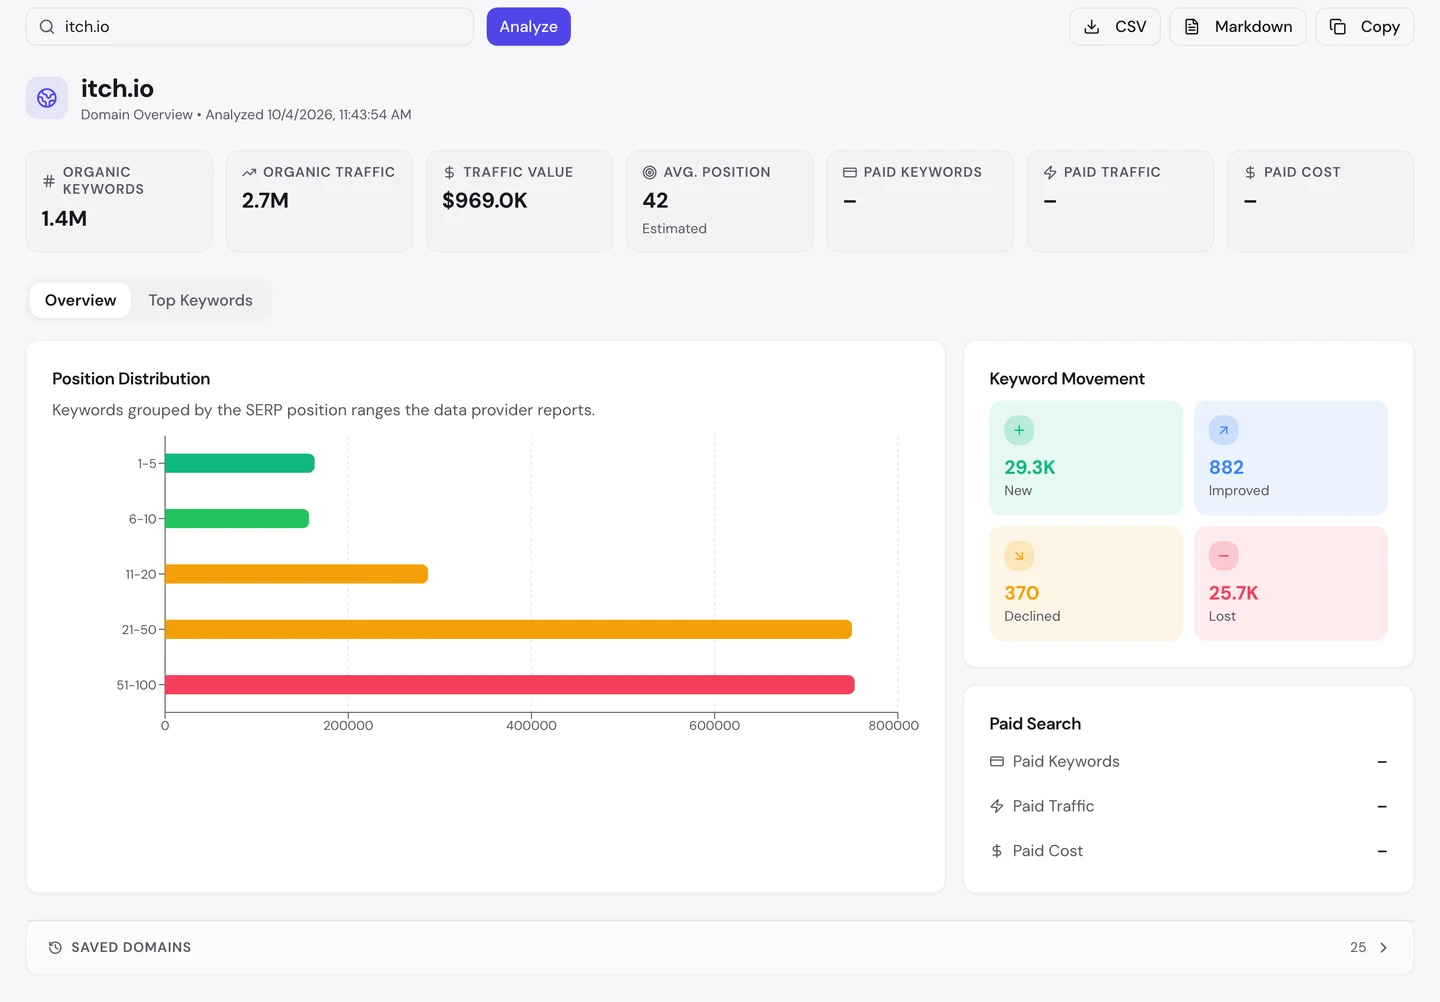Screen dimensions: 1440x1002
Task: Click the 1.4M organic keywords figure
Action: 64,218
